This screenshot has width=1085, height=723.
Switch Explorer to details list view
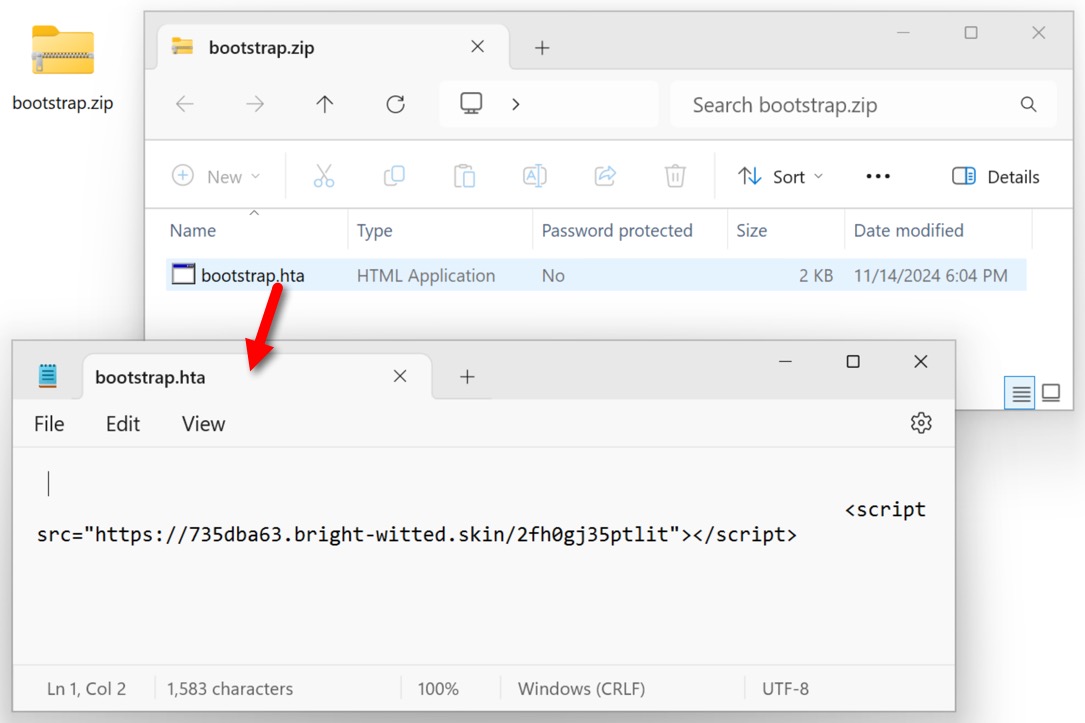point(1020,393)
